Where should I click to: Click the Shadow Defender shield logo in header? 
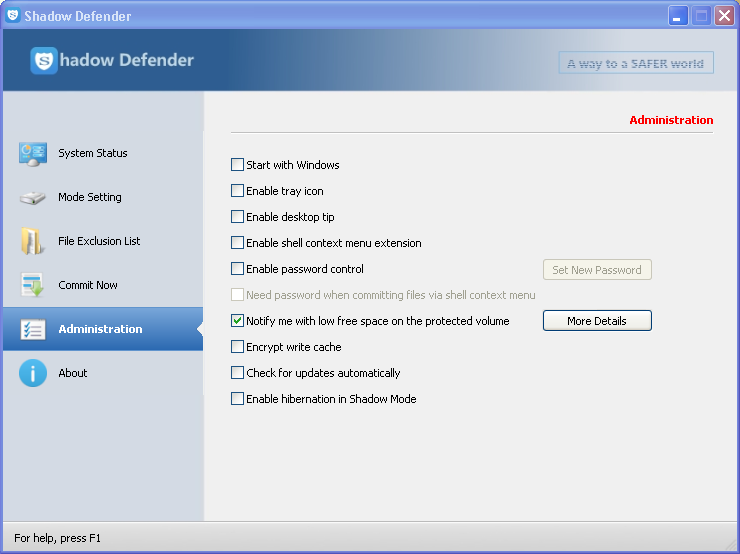(x=44, y=60)
